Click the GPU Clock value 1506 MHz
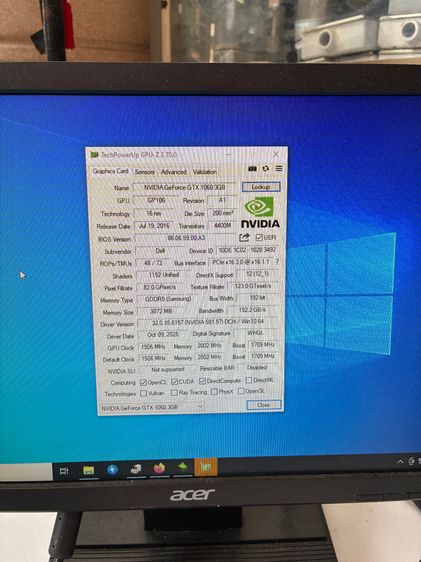Screen dimensions: 421x562 tap(153, 347)
